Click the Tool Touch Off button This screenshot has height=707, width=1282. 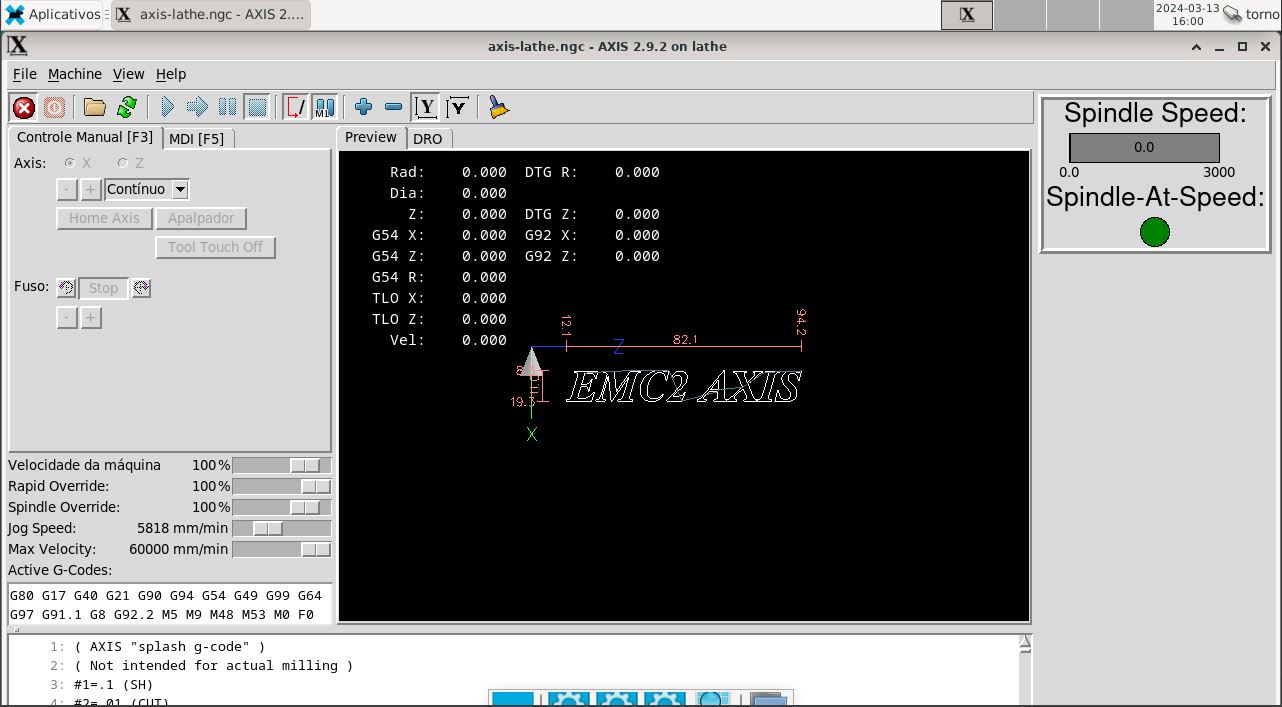[215, 247]
